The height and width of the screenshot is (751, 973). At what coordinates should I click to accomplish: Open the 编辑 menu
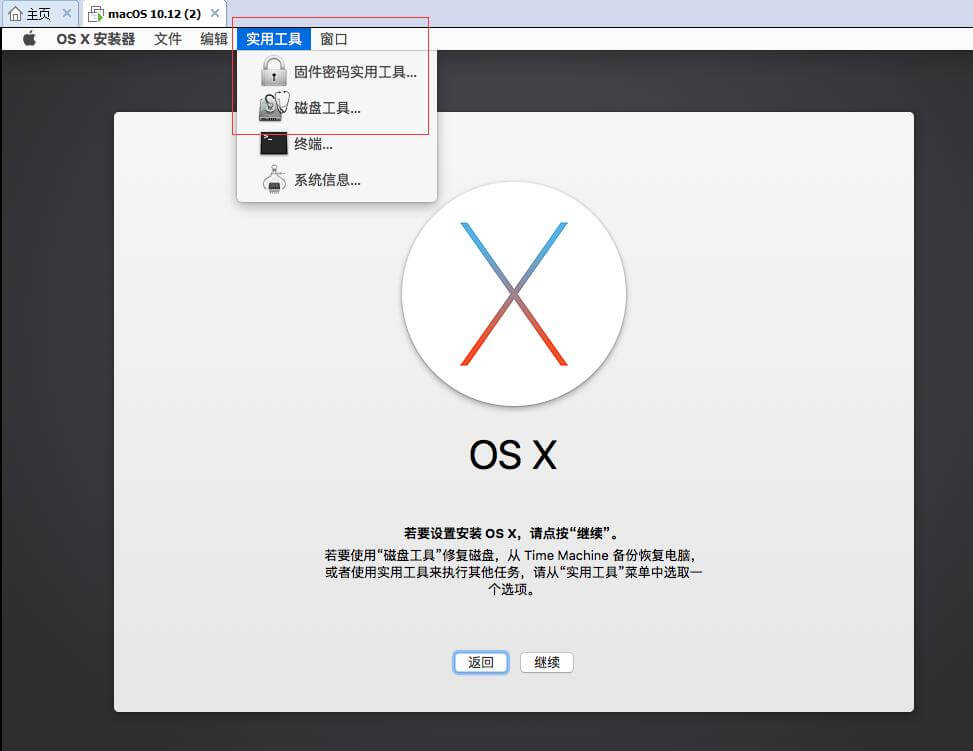(x=214, y=39)
